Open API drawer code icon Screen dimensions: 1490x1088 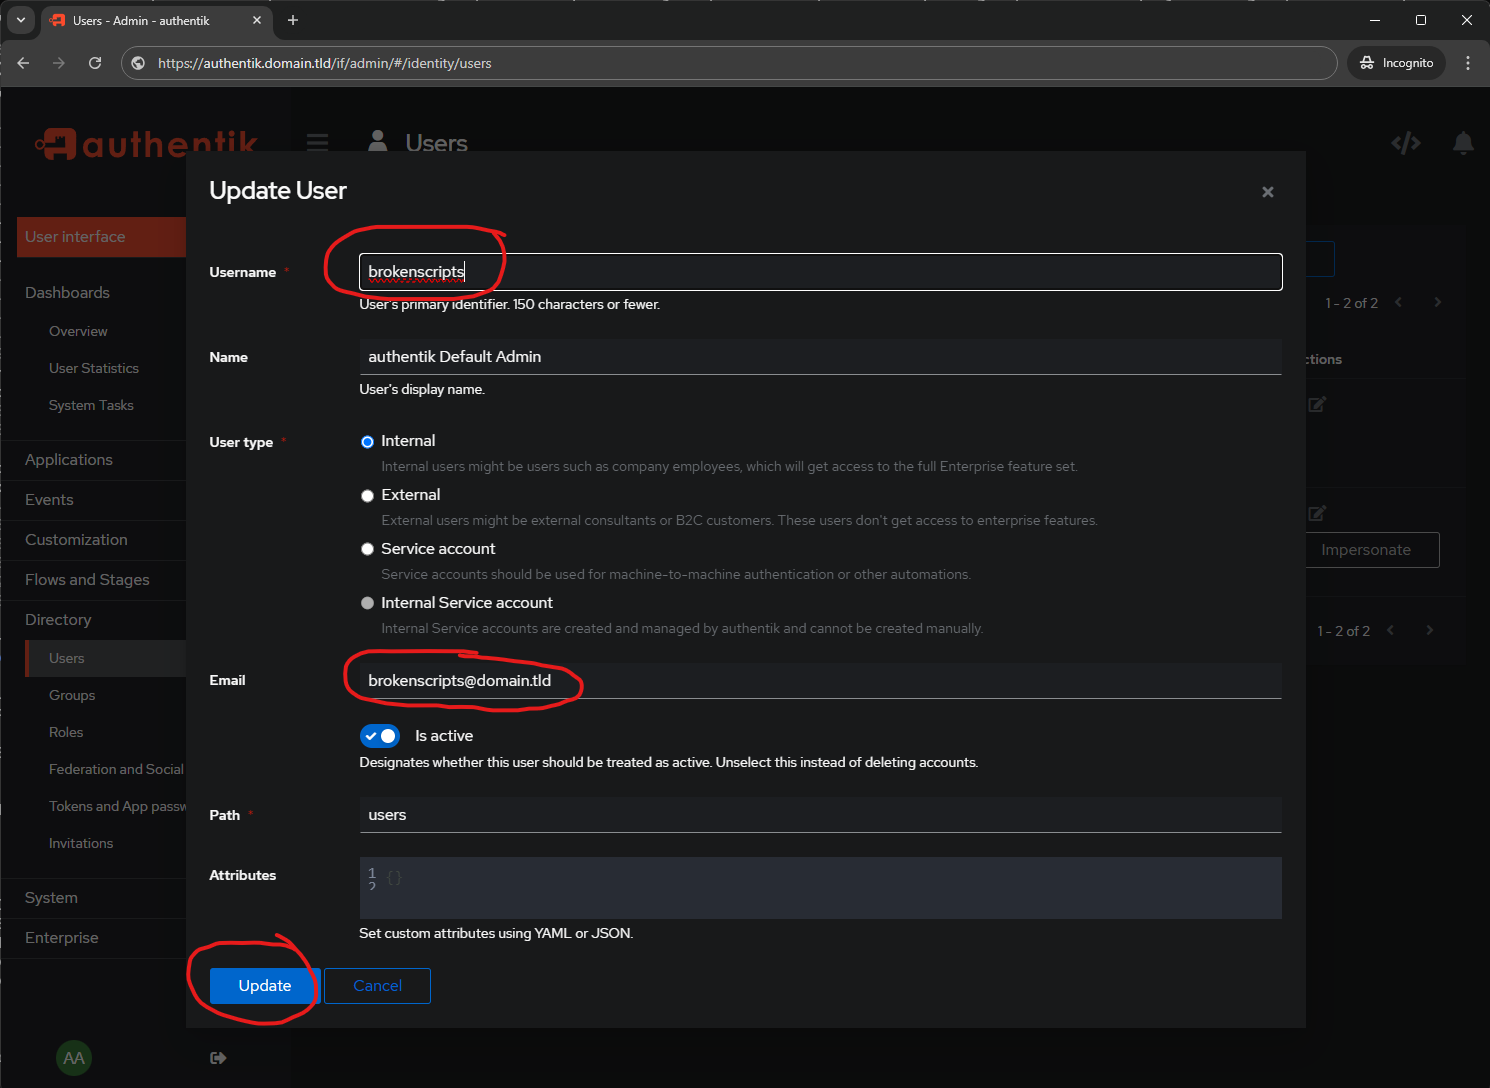click(x=1406, y=143)
